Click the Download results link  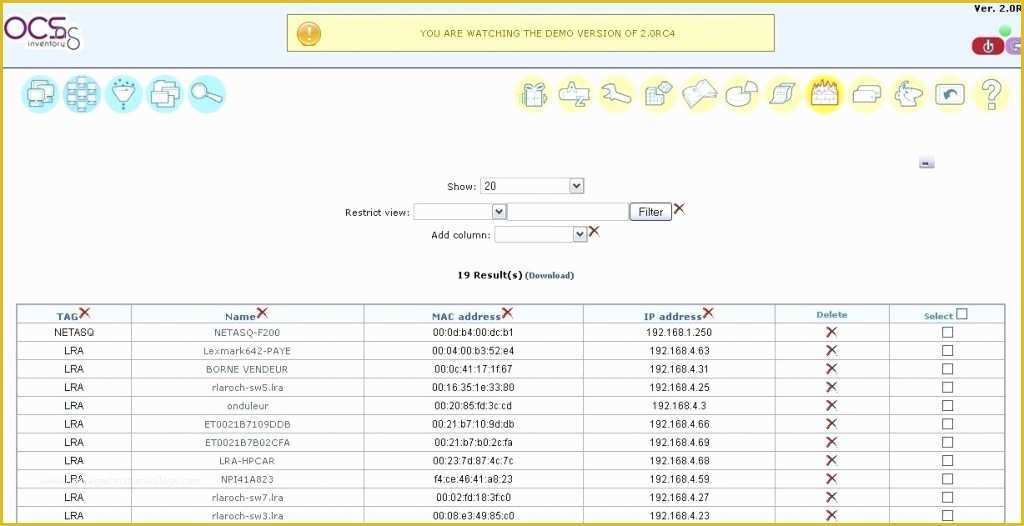(x=549, y=276)
